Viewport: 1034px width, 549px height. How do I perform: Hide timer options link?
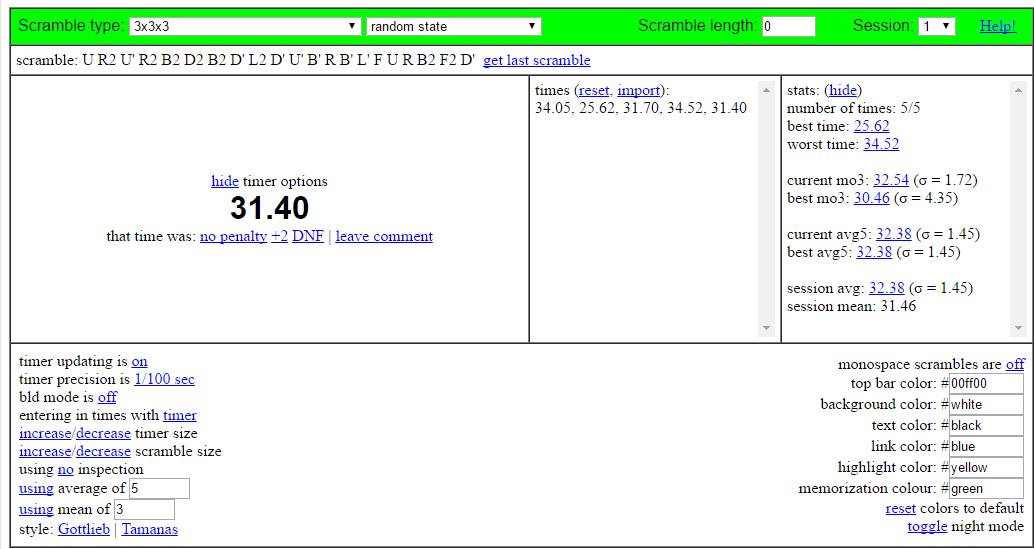pos(225,181)
